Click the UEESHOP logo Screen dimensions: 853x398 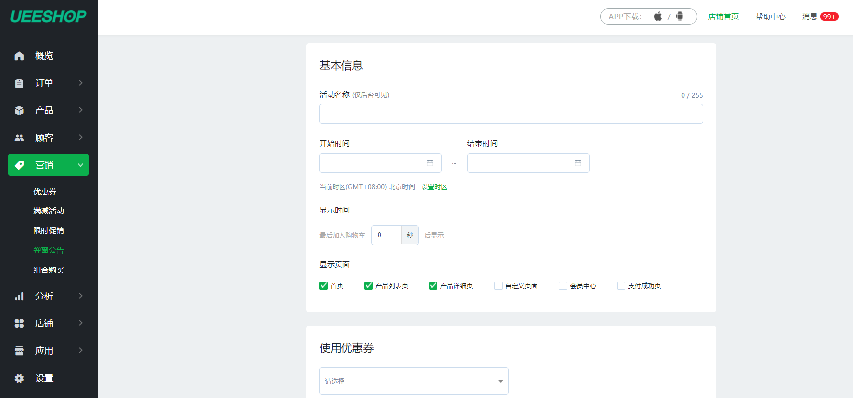[48, 16]
